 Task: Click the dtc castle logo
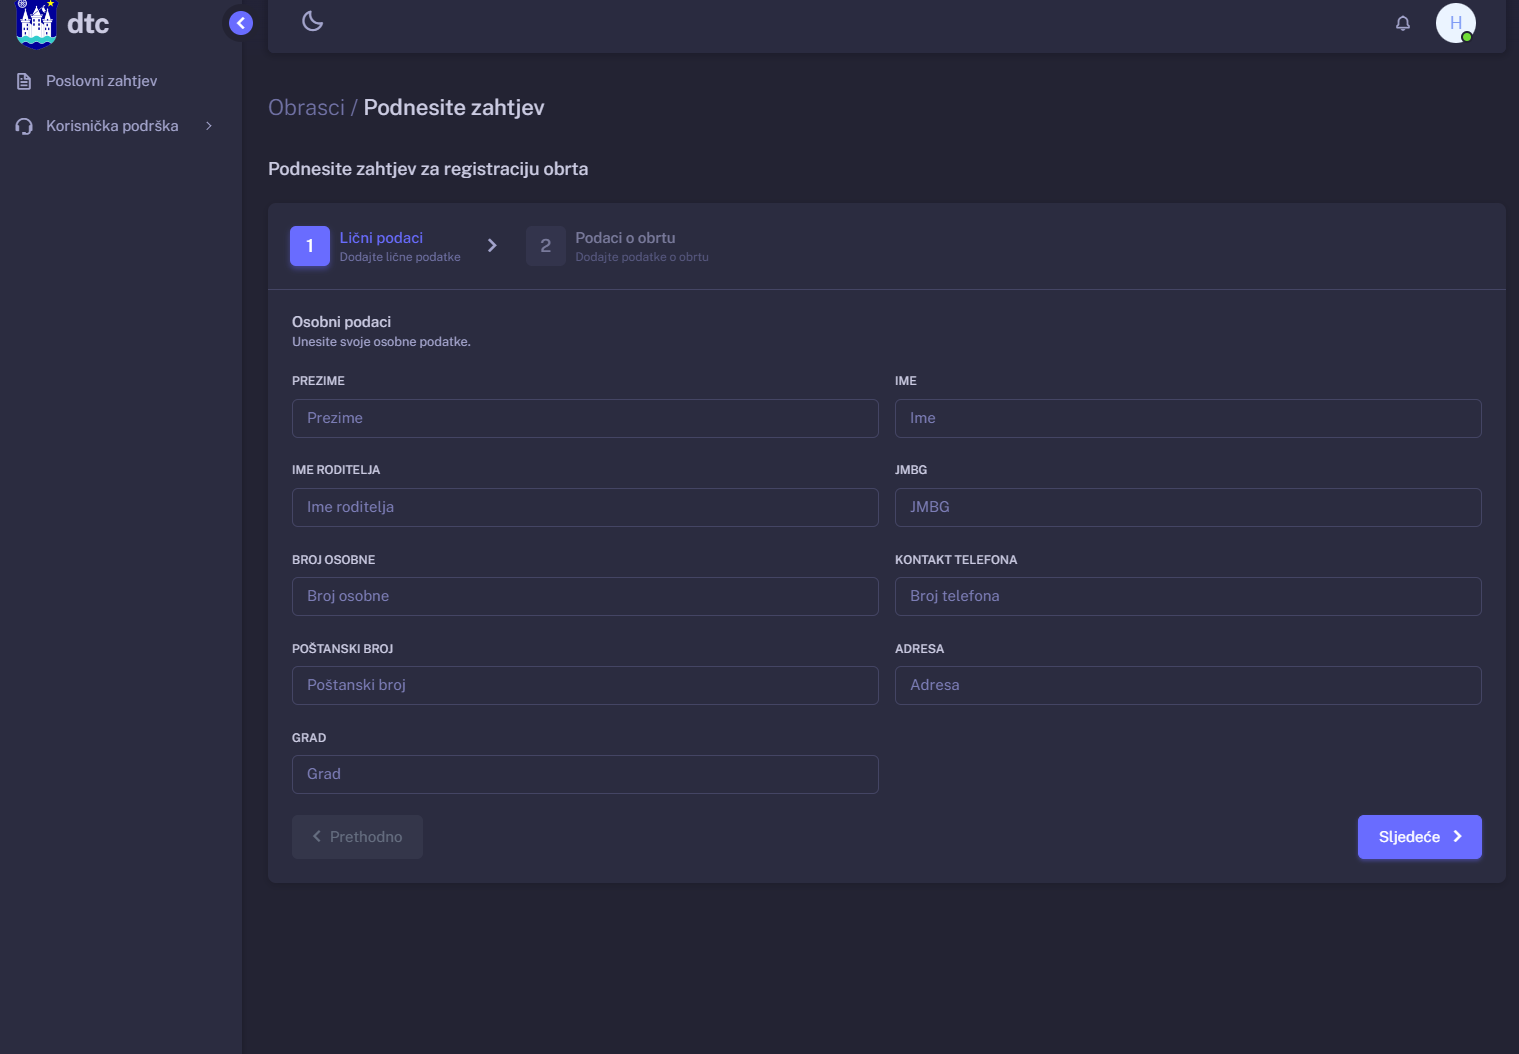36,23
